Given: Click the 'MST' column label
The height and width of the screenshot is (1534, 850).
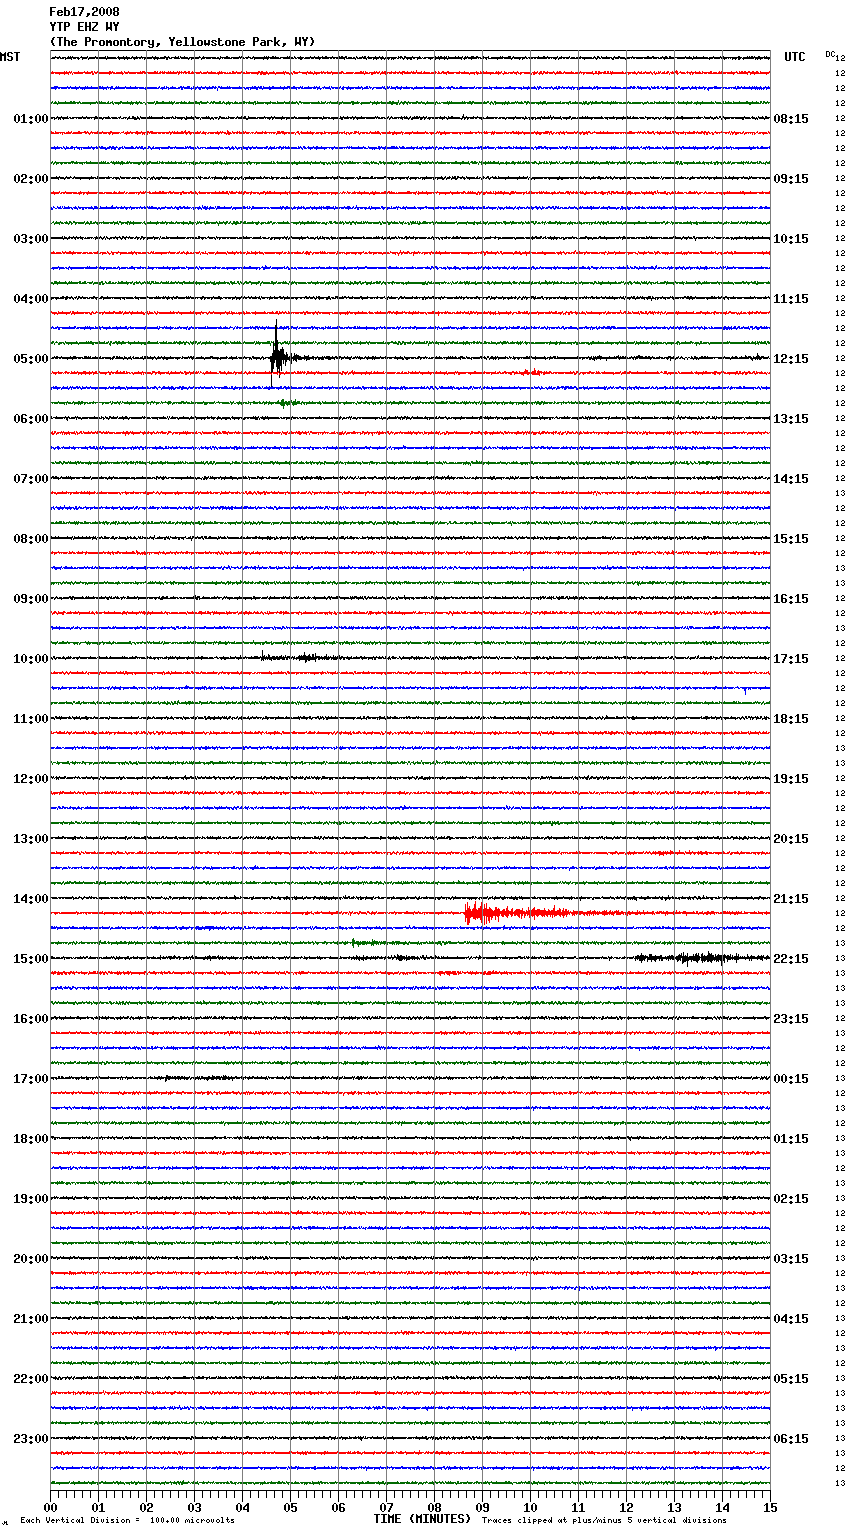Looking at the screenshot, I should point(10,57).
